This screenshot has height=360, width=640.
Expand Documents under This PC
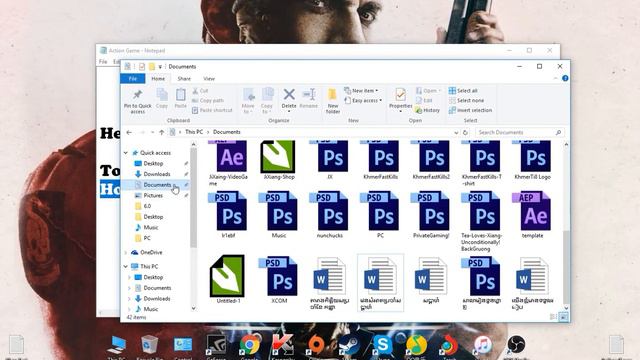pyautogui.click(x=130, y=288)
